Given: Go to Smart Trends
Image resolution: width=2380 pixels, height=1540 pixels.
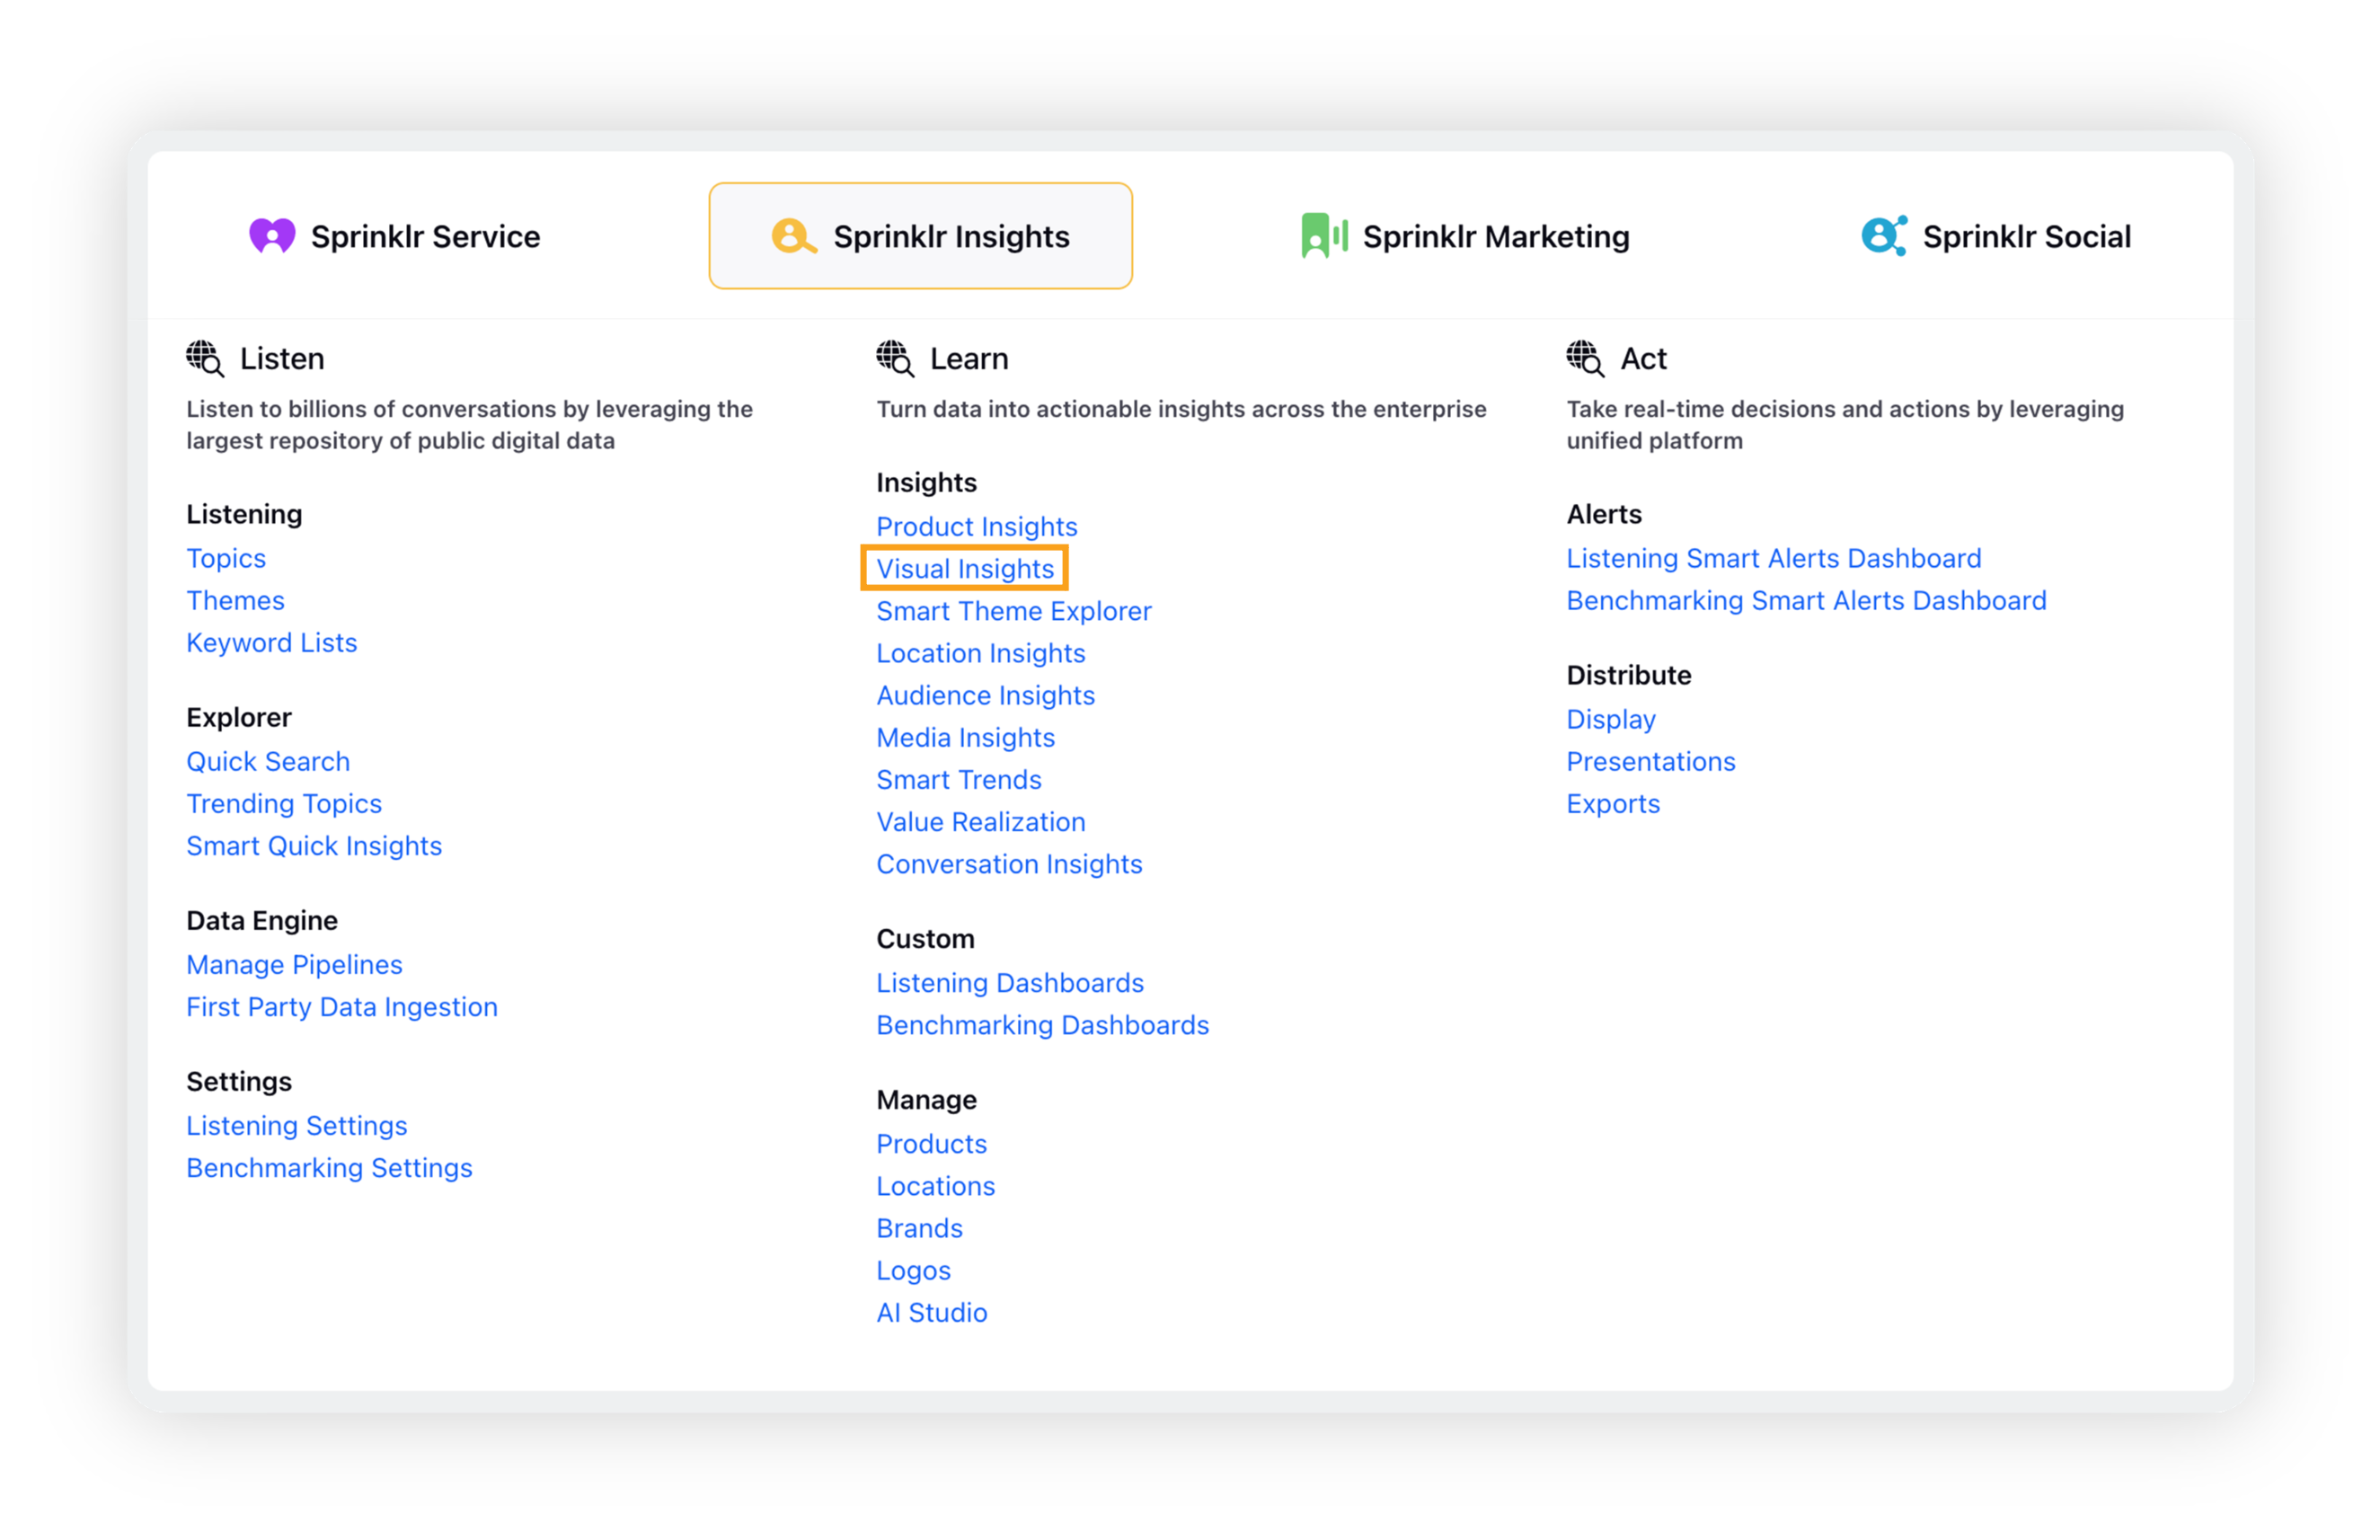Looking at the screenshot, I should (x=959, y=779).
